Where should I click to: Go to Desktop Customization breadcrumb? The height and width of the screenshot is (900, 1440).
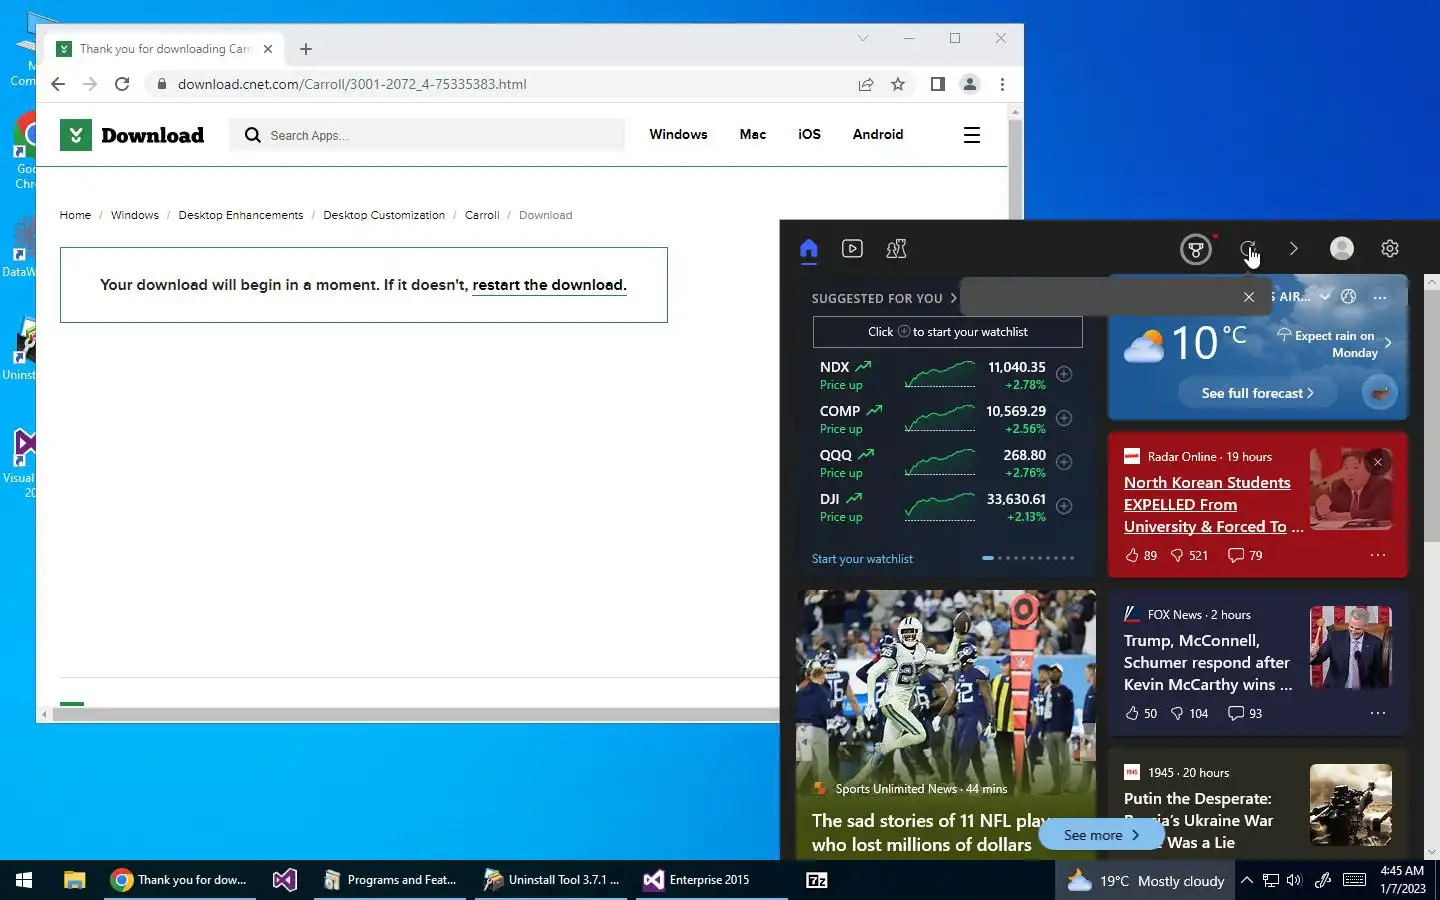(384, 215)
